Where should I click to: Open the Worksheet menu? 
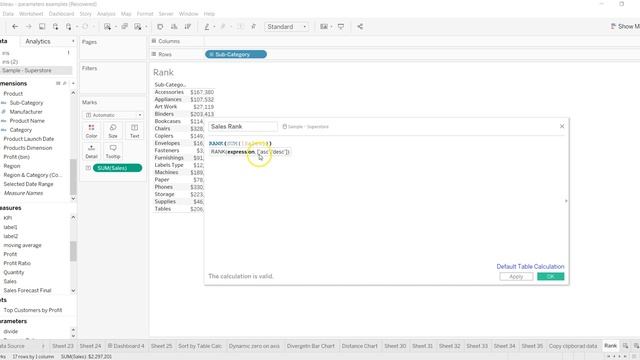31,14
